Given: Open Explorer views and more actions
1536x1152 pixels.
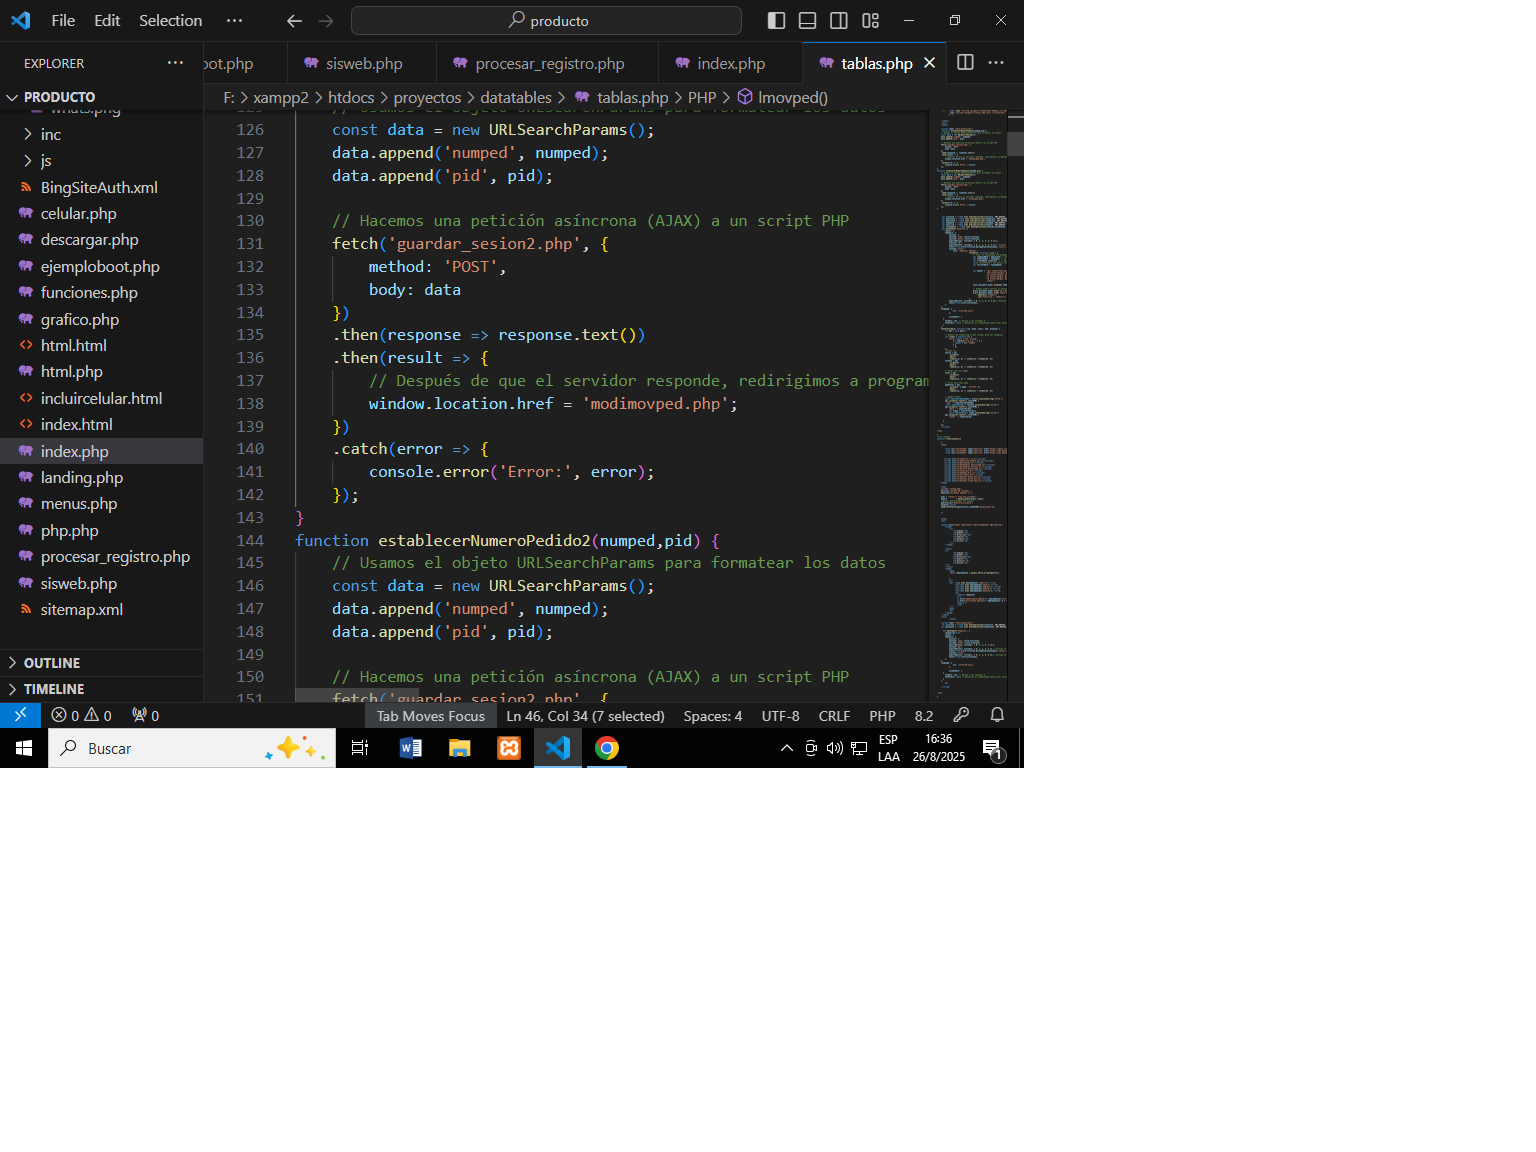Looking at the screenshot, I should (x=175, y=62).
